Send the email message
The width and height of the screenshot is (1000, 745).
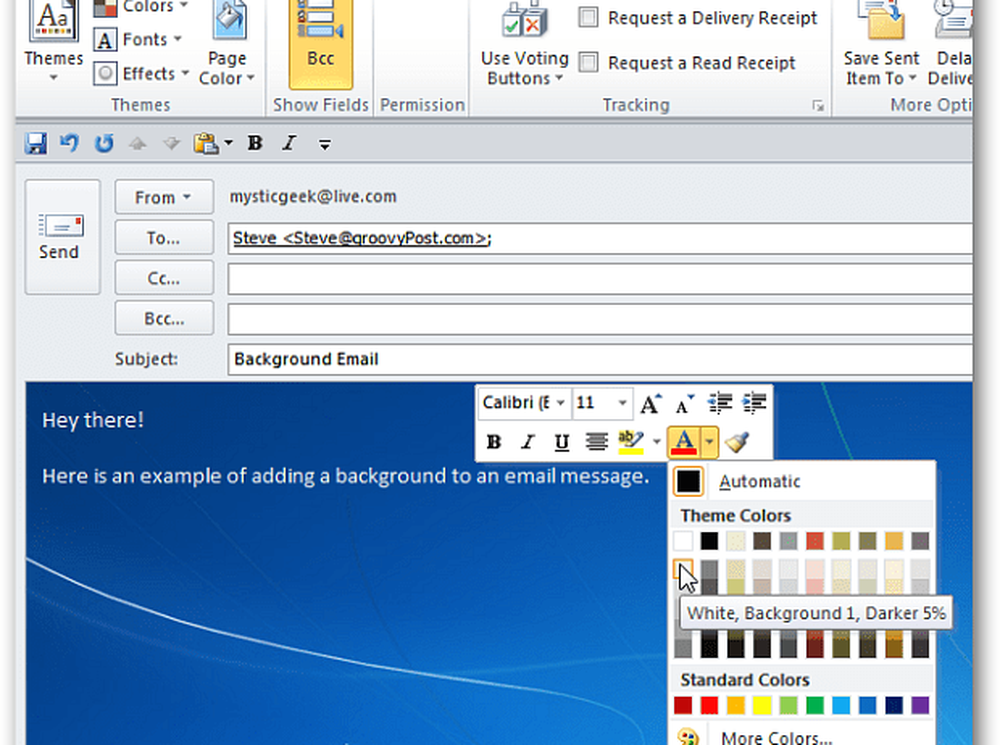[x=62, y=237]
